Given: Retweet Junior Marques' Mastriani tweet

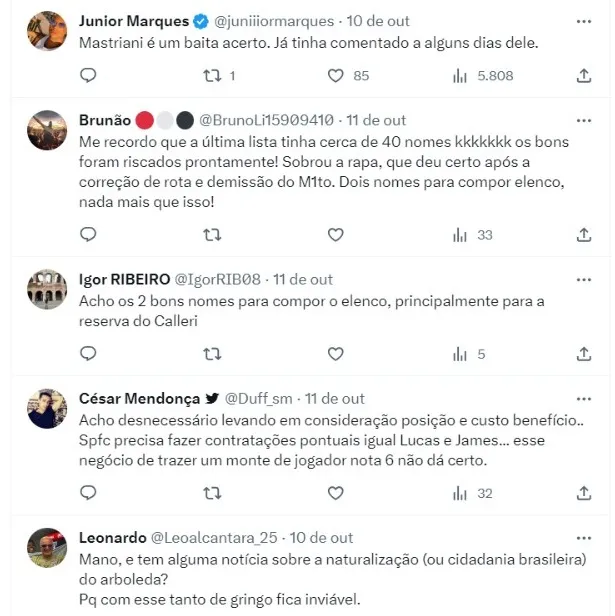Looking at the screenshot, I should pos(212,75).
